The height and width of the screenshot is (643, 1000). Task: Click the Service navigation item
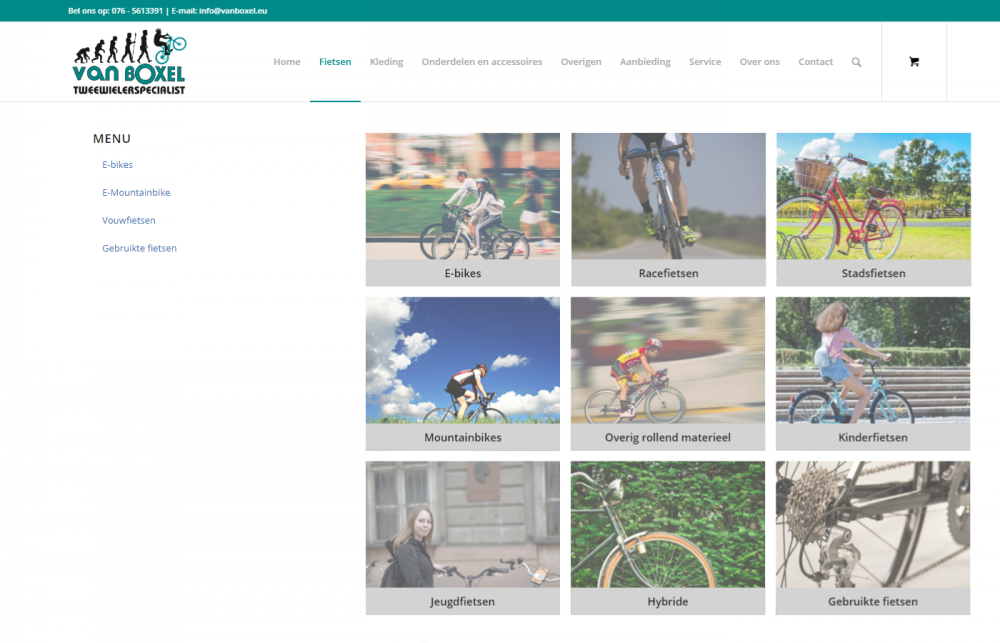tap(705, 62)
